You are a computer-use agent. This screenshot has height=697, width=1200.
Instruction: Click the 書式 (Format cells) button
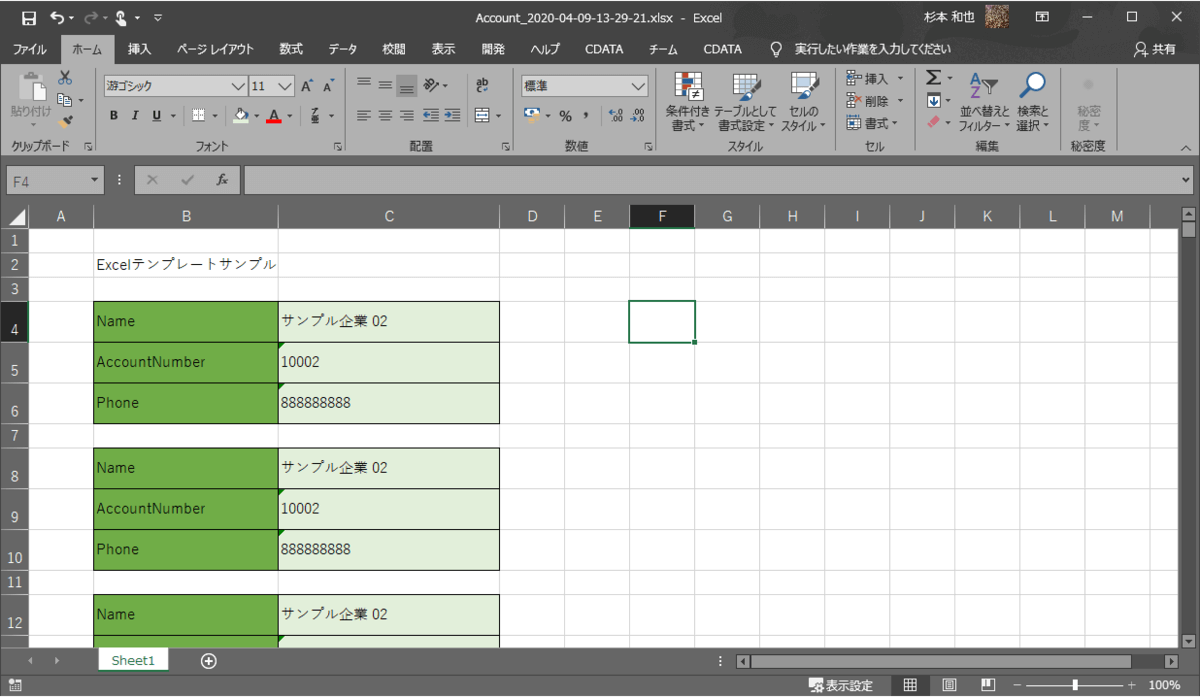coord(873,122)
